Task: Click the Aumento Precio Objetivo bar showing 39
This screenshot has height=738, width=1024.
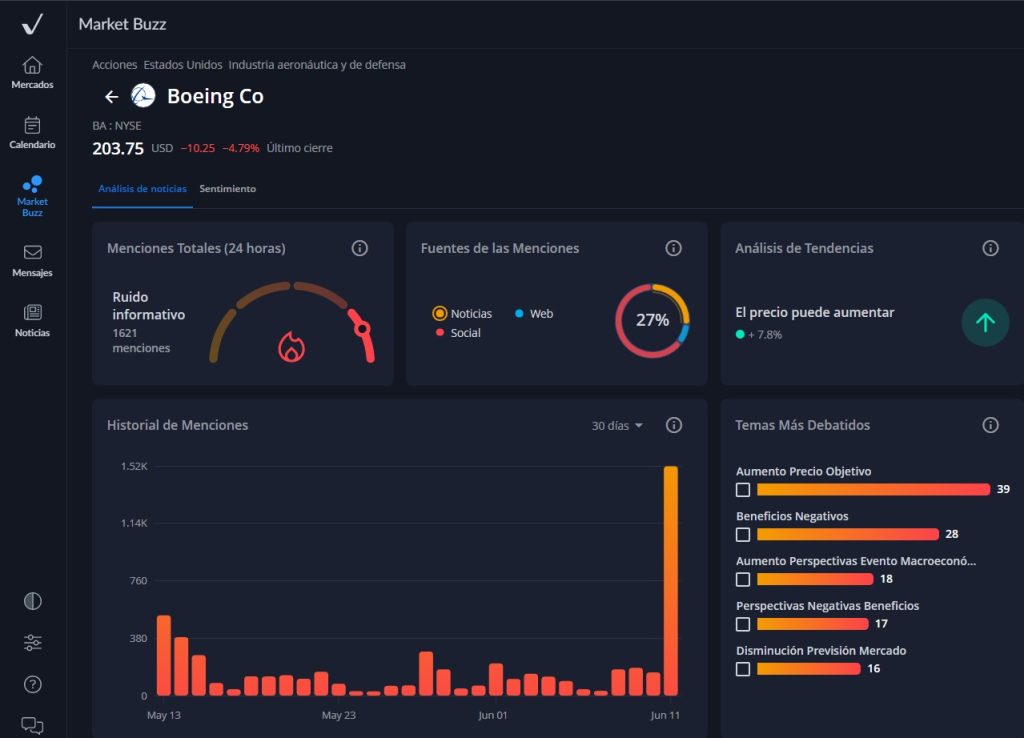Action: 873,490
